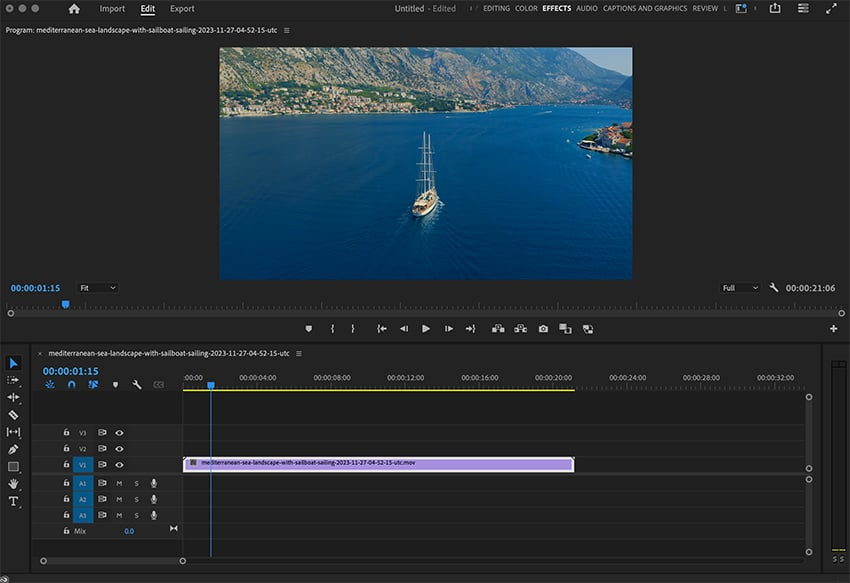This screenshot has width=850, height=583.
Task: Click the Mix track audio level value
Action: tap(129, 530)
